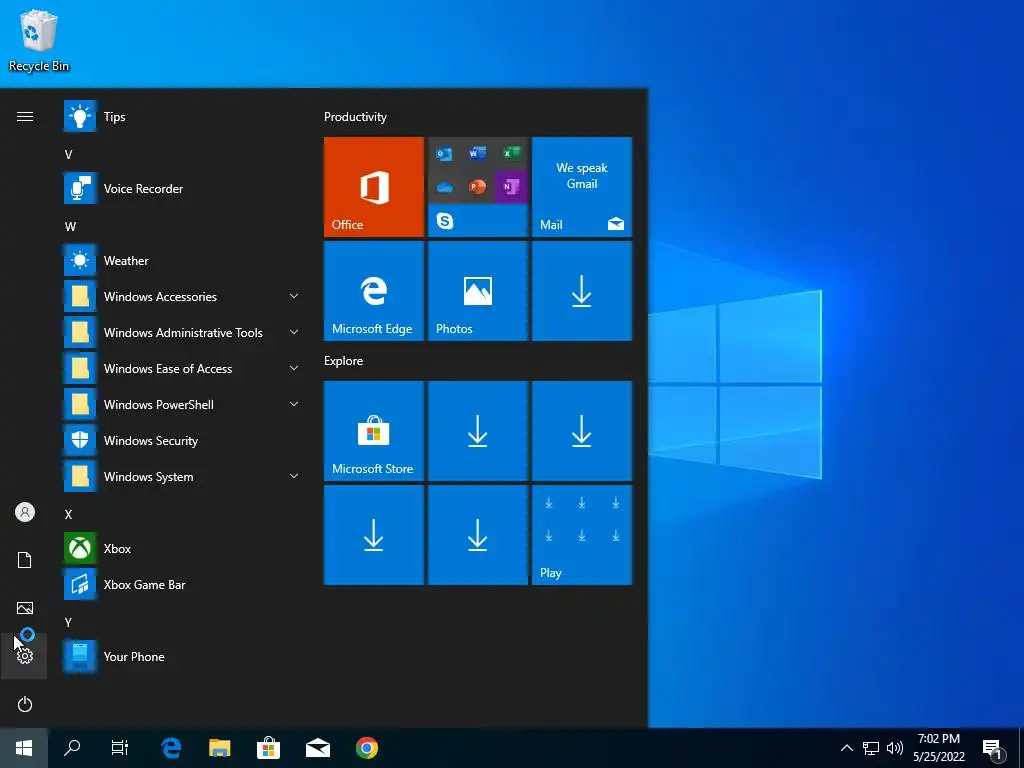1024x768 pixels.
Task: Open the user account icon
Action: 25,512
